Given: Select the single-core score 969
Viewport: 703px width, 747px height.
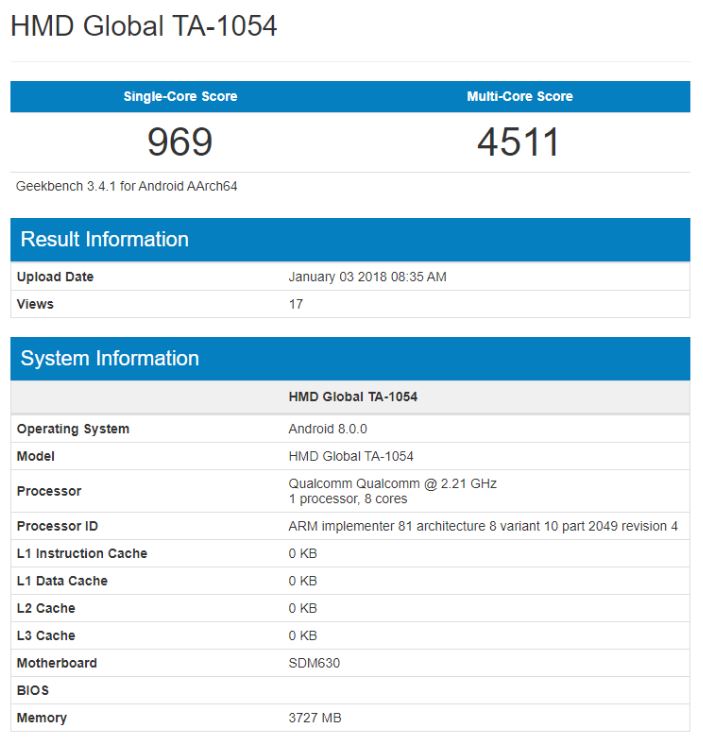Looking at the screenshot, I should (180, 141).
